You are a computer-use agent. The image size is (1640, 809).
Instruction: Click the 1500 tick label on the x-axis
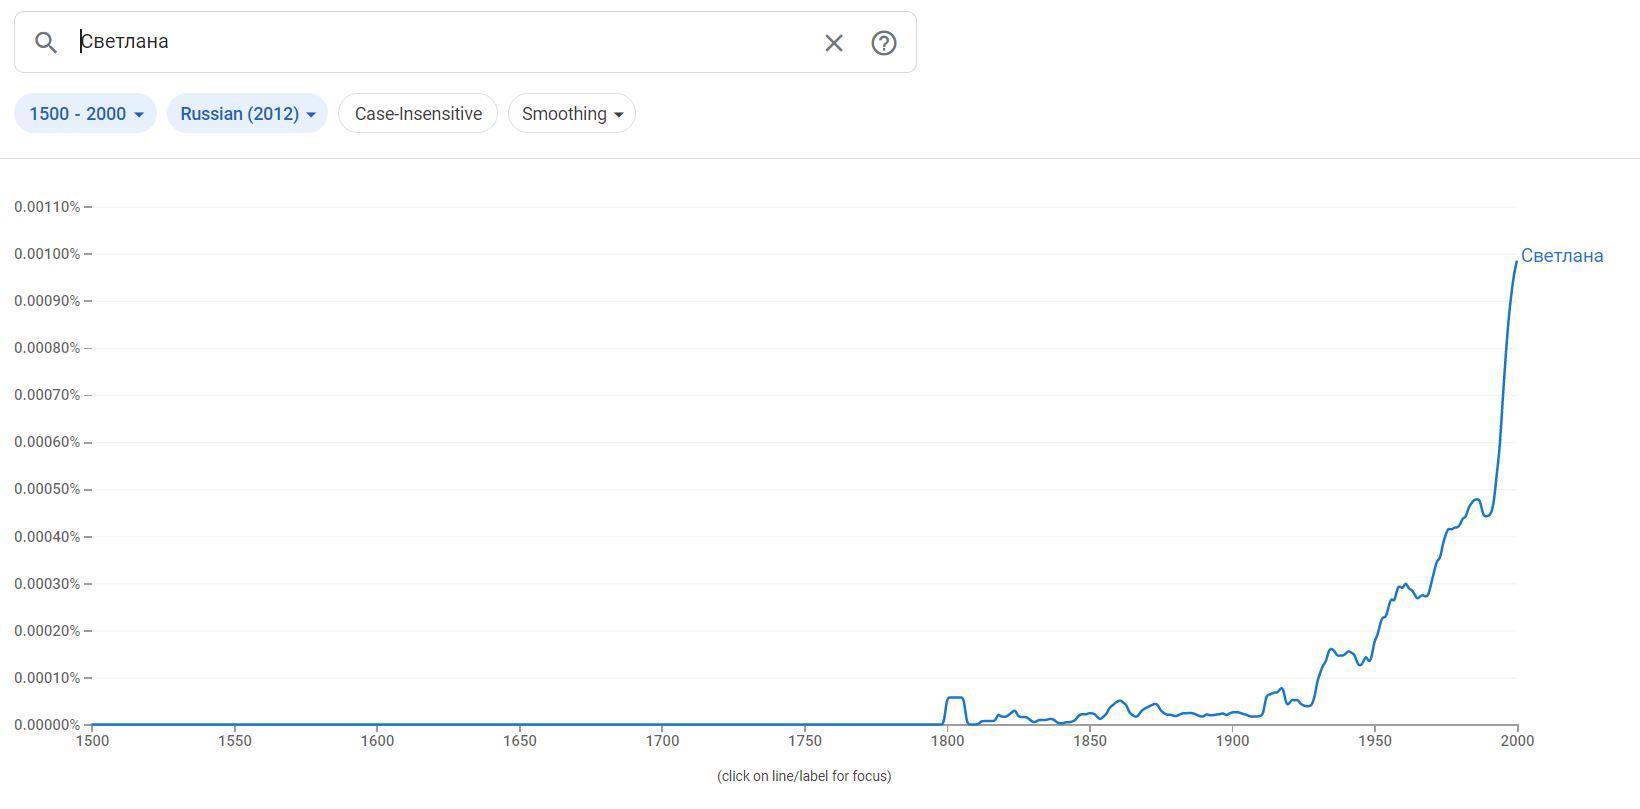(92, 741)
